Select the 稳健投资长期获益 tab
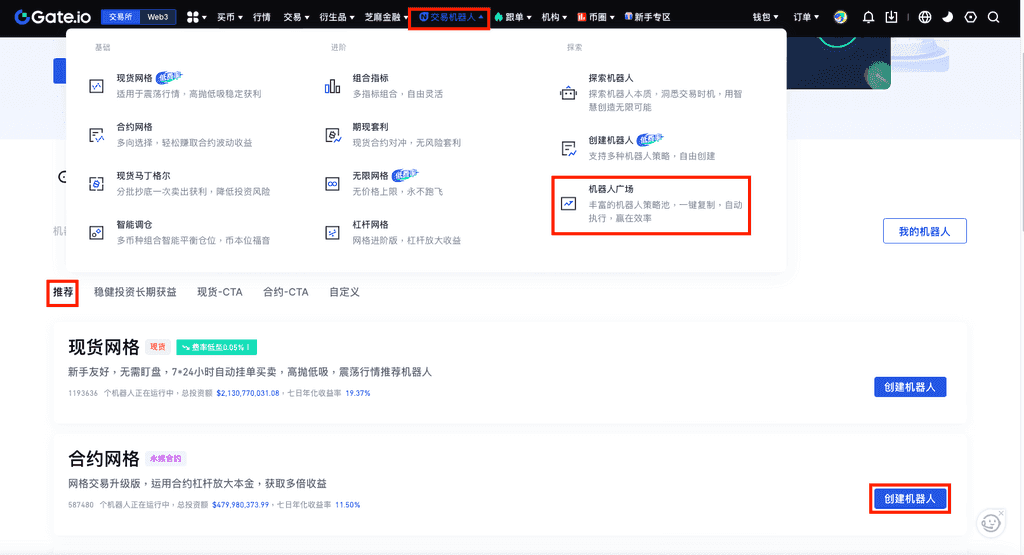The height and width of the screenshot is (555, 1024). click(135, 292)
